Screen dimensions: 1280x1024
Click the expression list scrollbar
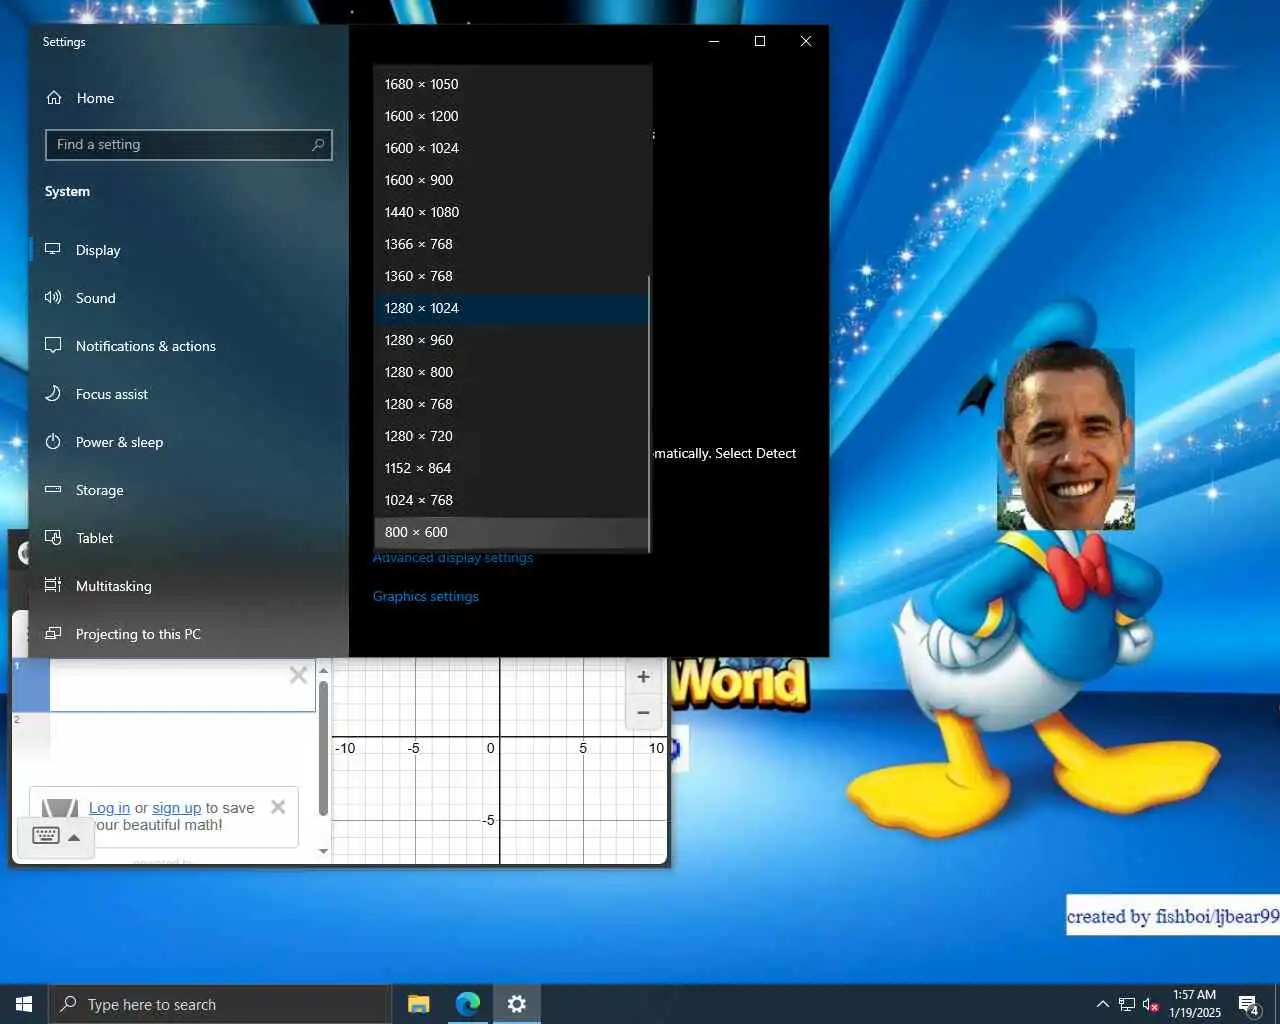tap(323, 747)
